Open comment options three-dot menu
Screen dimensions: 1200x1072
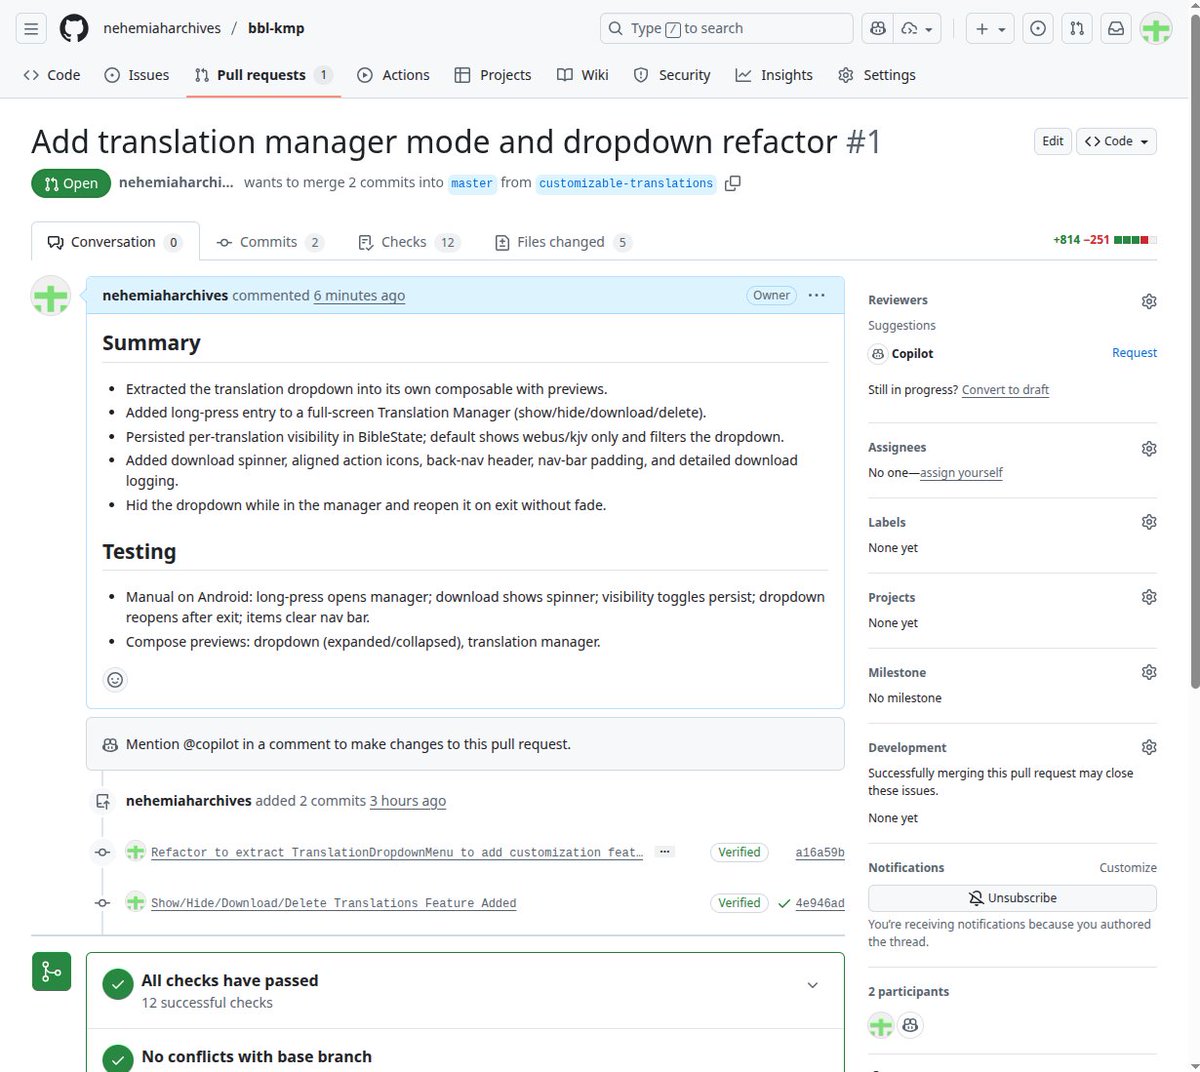816,295
